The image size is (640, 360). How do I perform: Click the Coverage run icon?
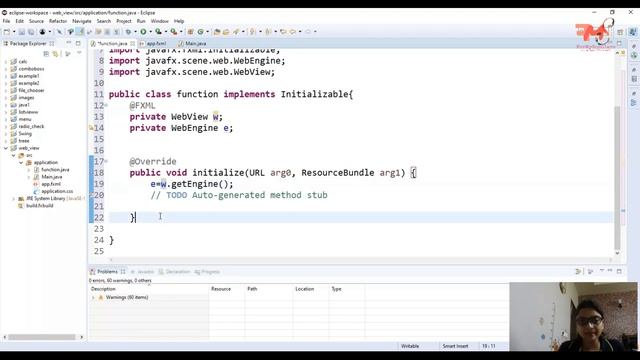pyautogui.click(x=158, y=32)
